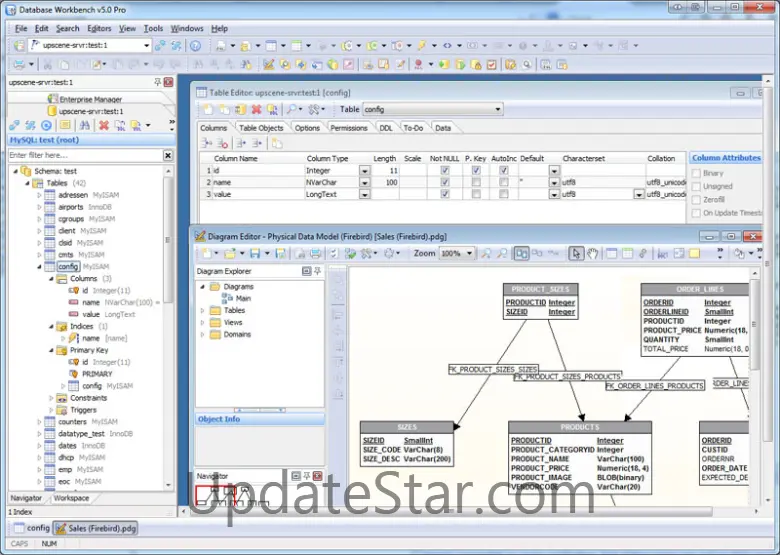Image resolution: width=780 pixels, height=555 pixels.
Task: Select the PRODUCTS table header in diagram
Action: [580, 427]
